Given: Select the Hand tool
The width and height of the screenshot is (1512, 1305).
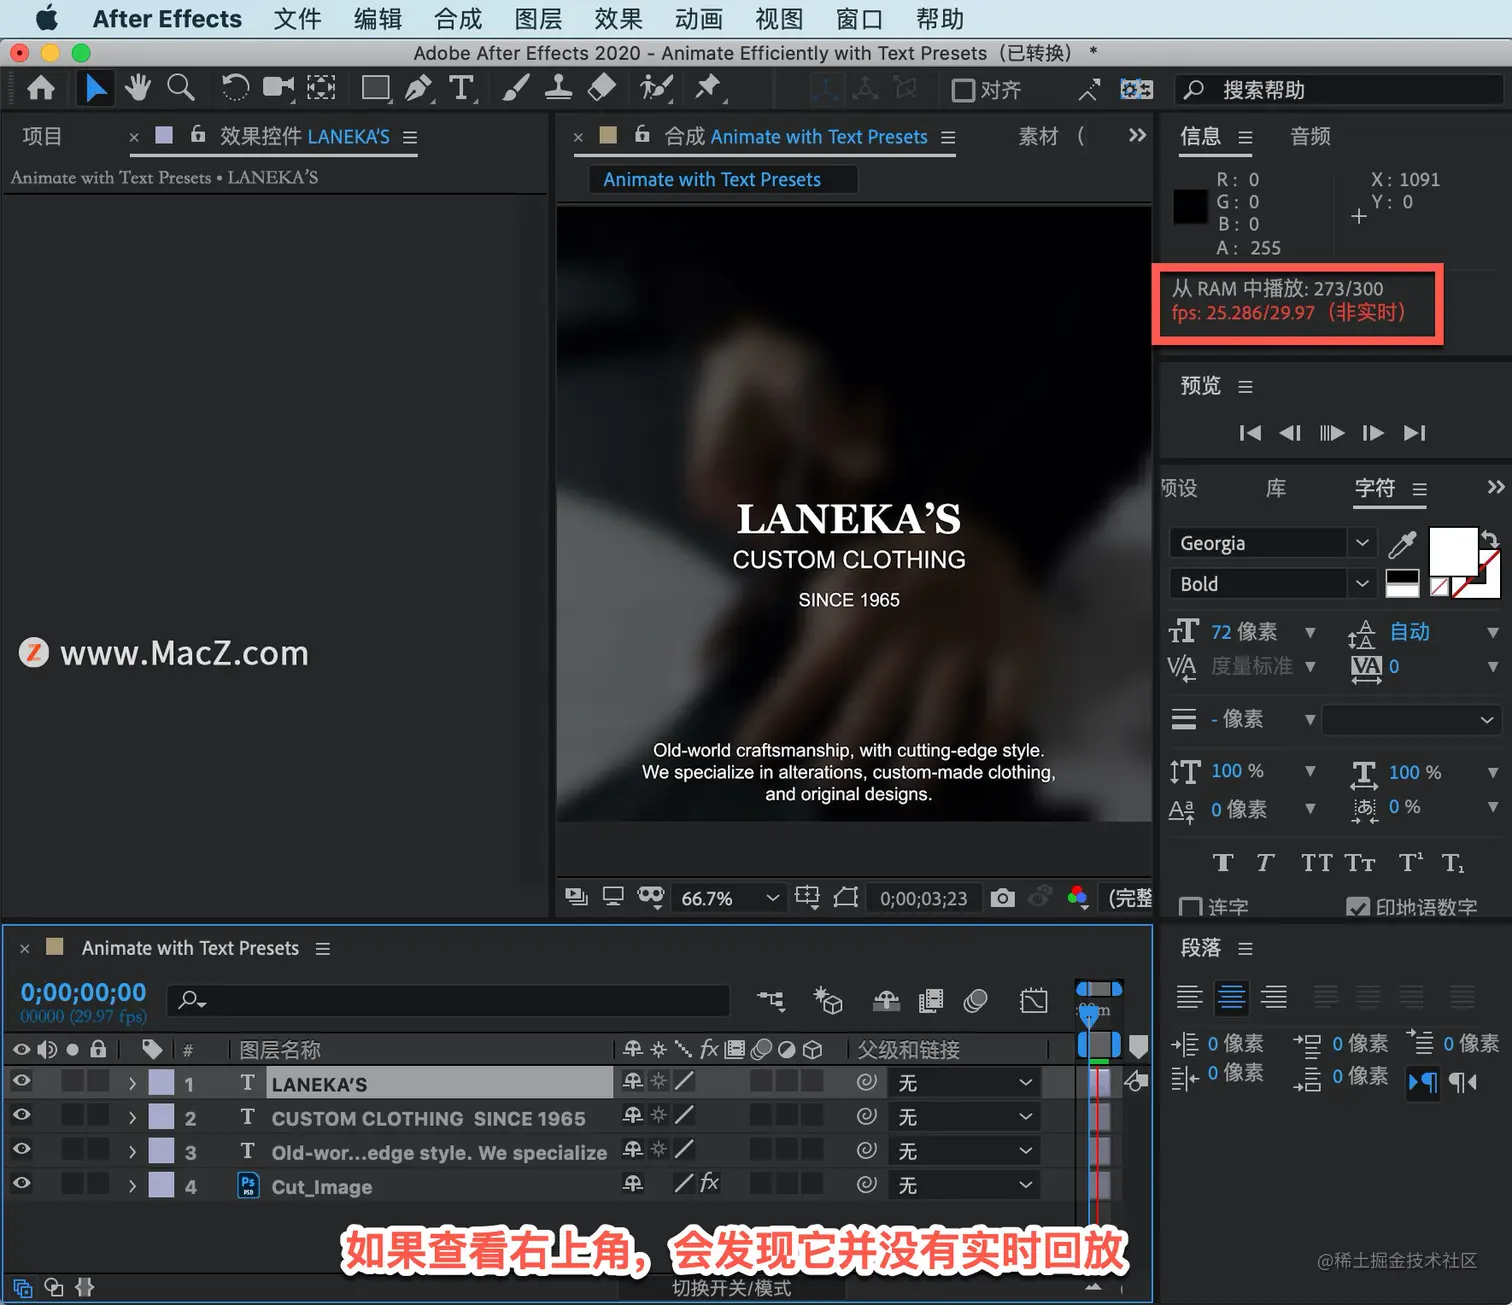Looking at the screenshot, I should click(x=138, y=88).
